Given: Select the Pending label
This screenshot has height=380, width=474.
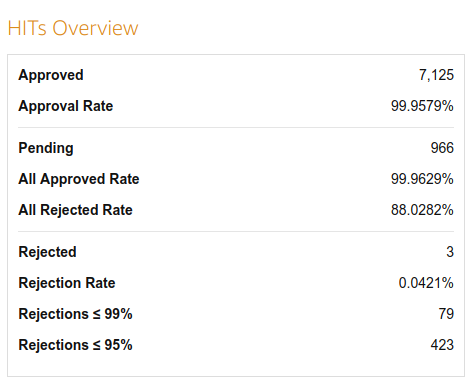Looking at the screenshot, I should [46, 148].
